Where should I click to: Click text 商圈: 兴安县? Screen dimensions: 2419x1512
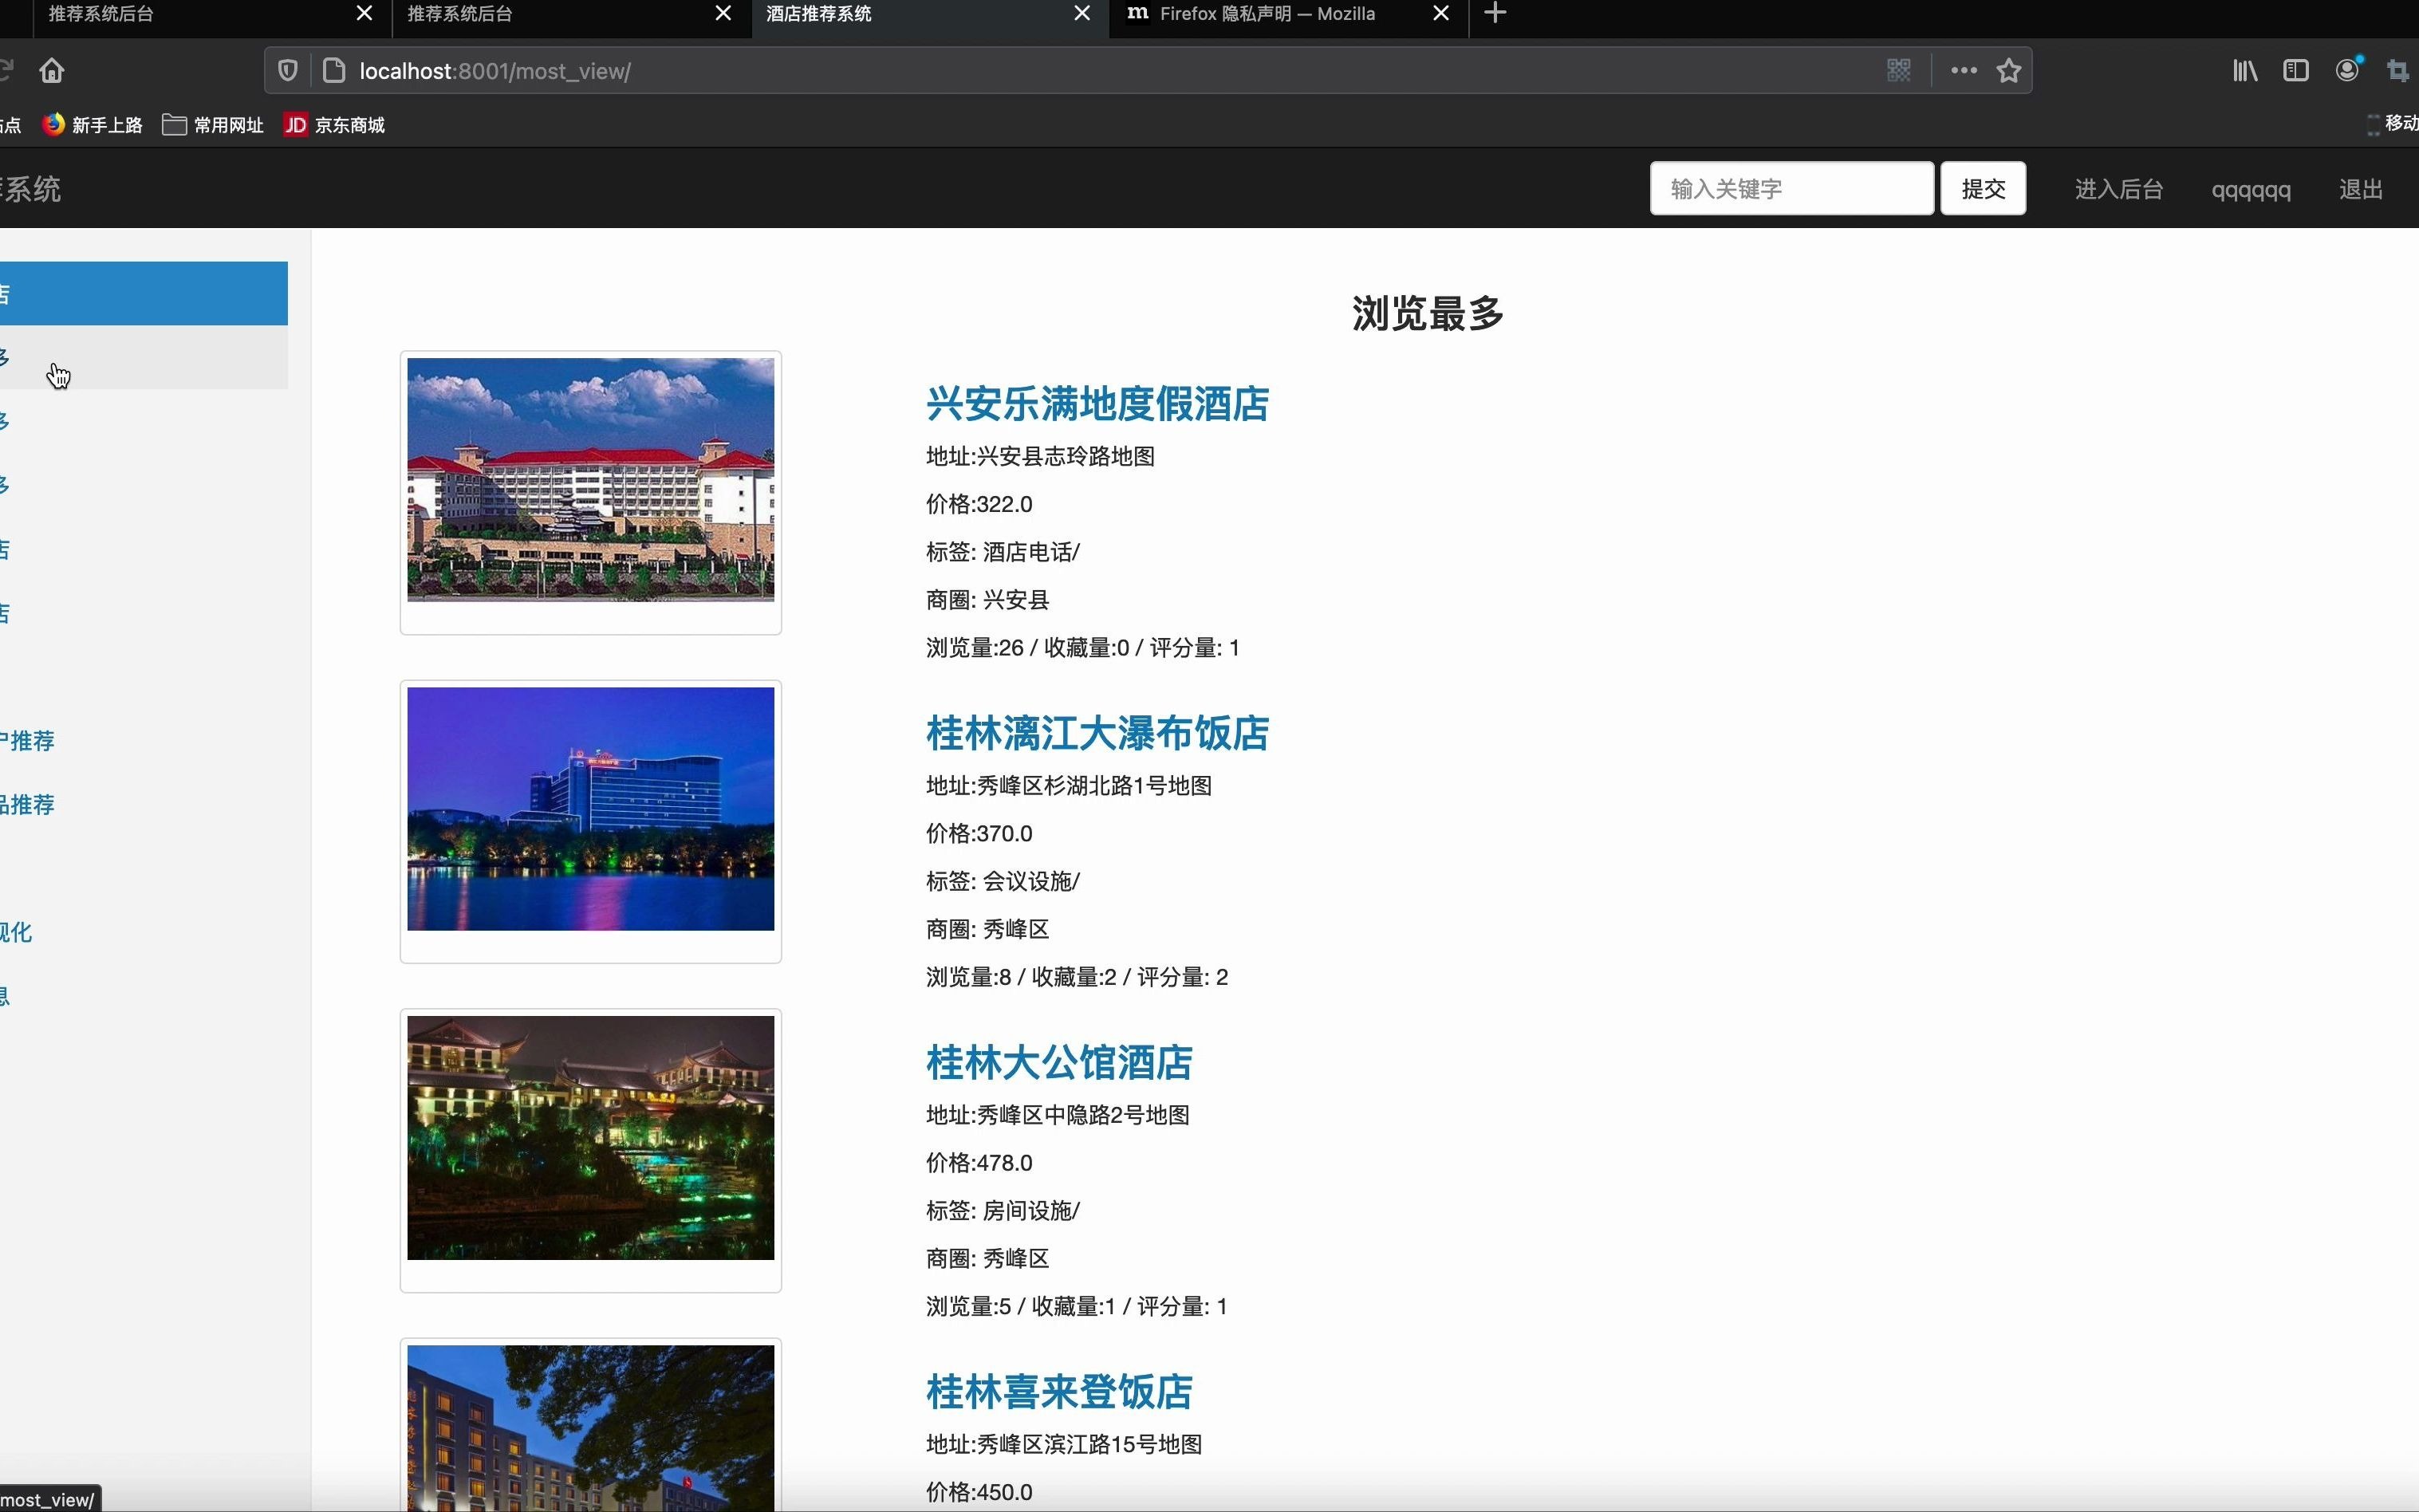(987, 600)
